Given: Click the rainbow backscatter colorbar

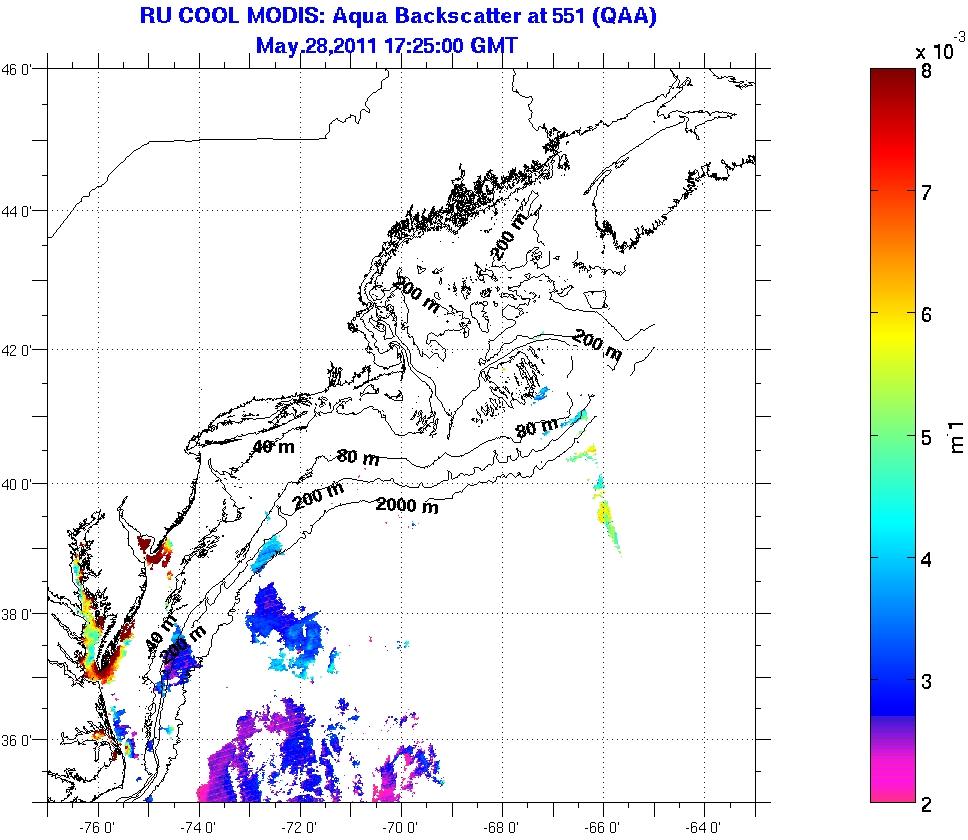Looking at the screenshot, I should tap(893, 435).
